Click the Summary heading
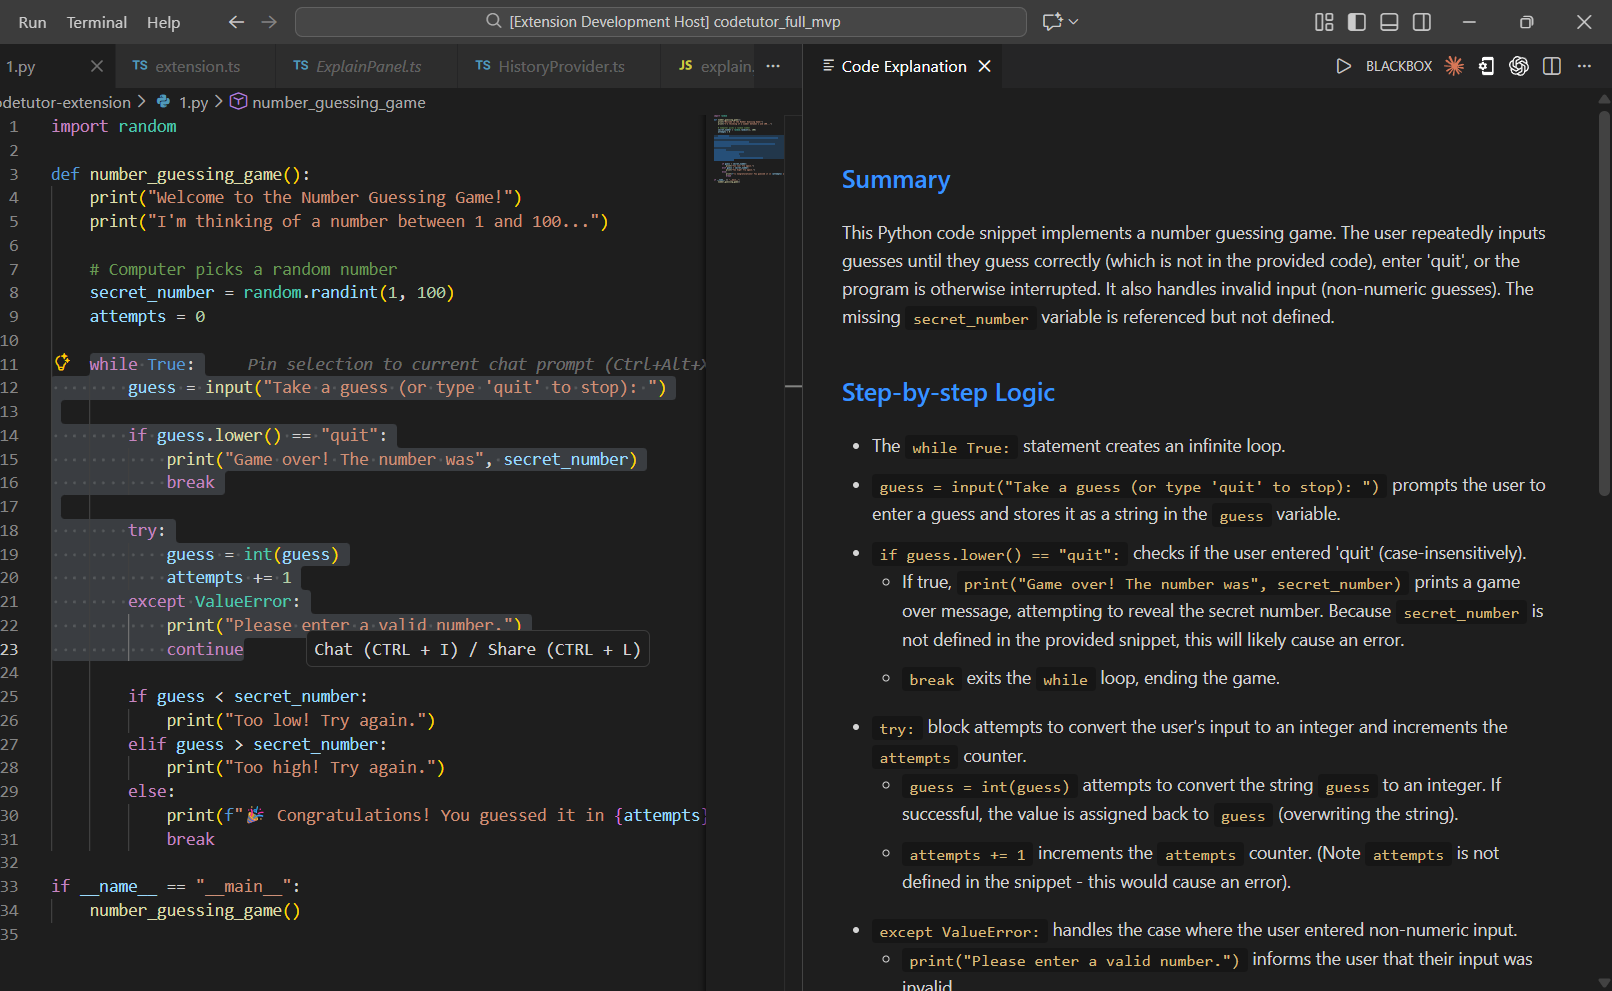1612x991 pixels. 895,179
